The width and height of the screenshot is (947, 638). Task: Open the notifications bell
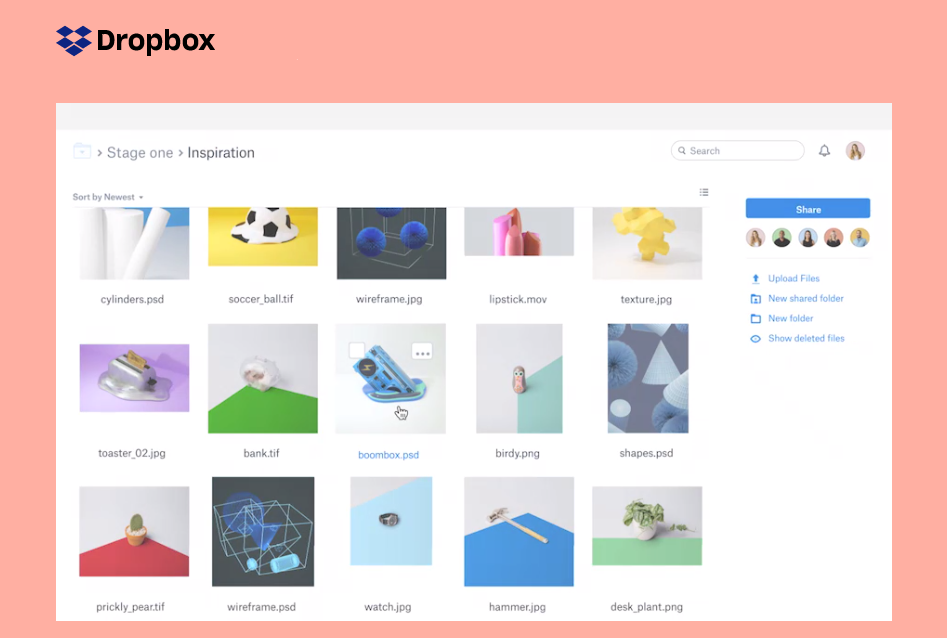pyautogui.click(x=824, y=151)
